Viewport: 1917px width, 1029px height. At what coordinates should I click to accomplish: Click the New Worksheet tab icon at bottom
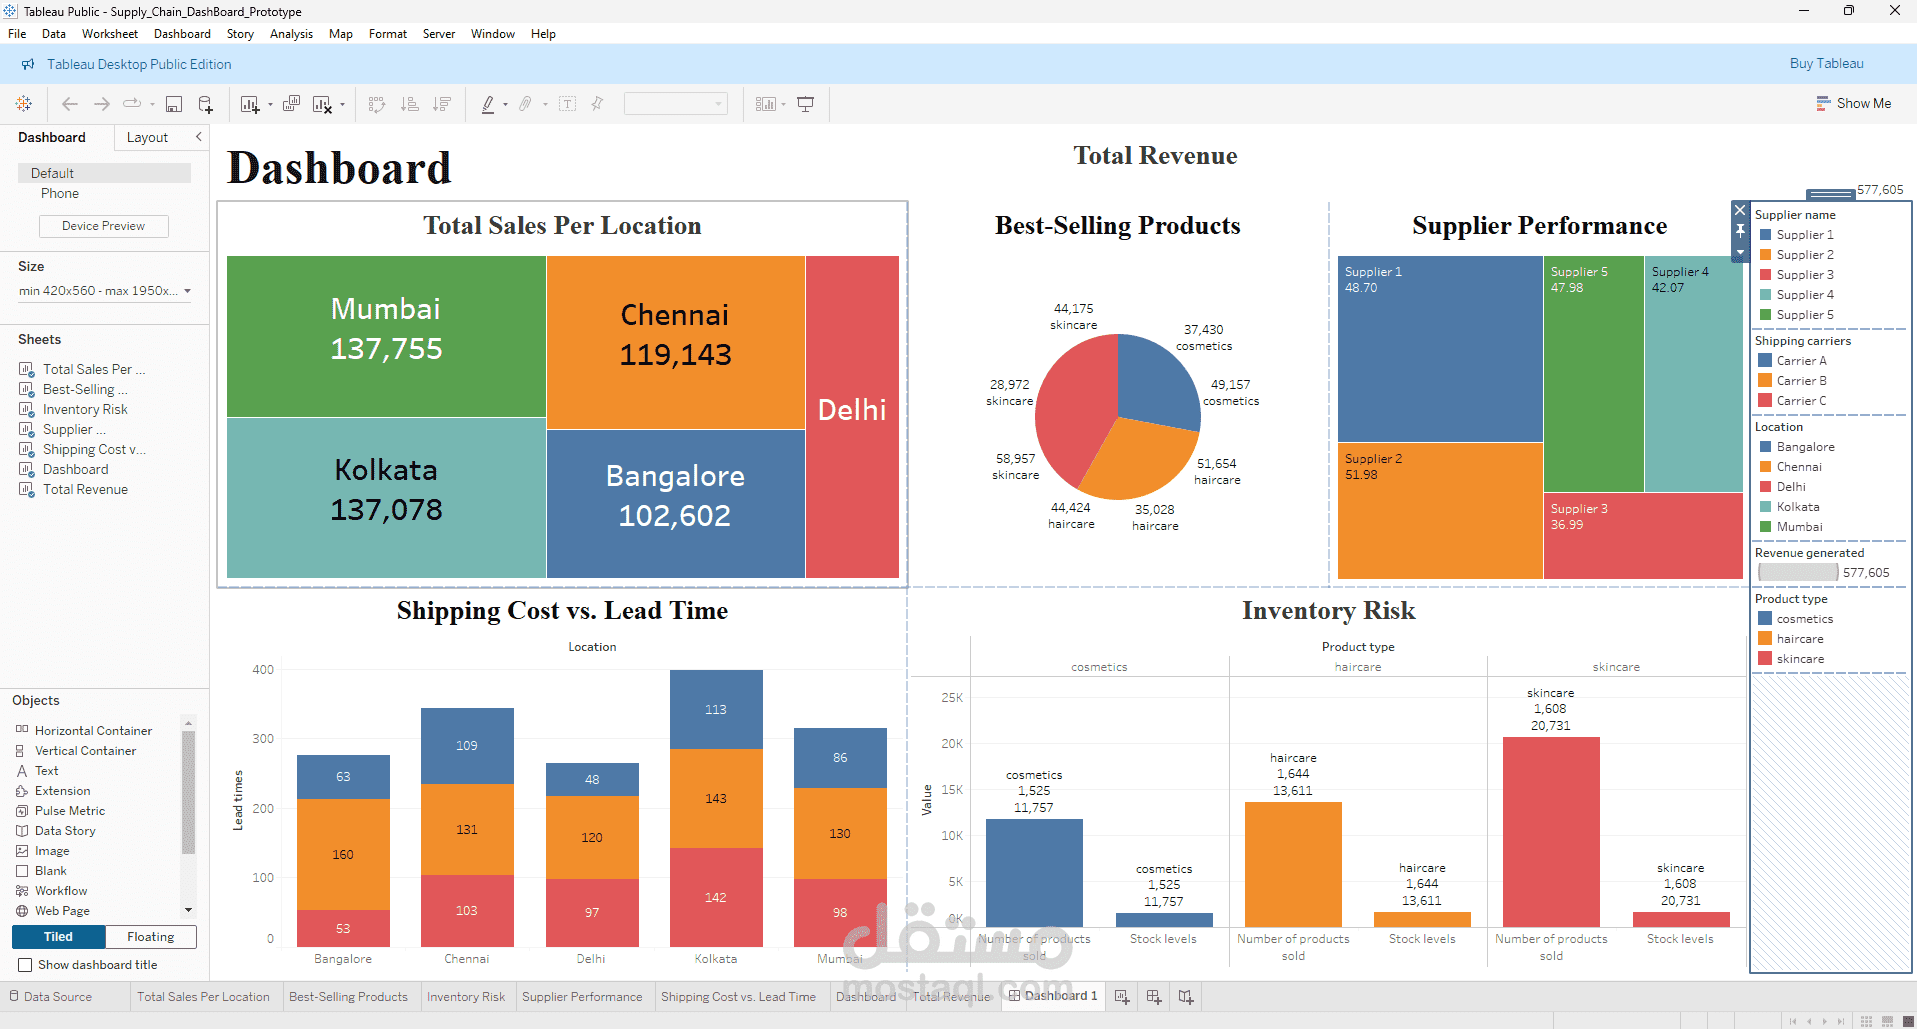coord(1122,997)
